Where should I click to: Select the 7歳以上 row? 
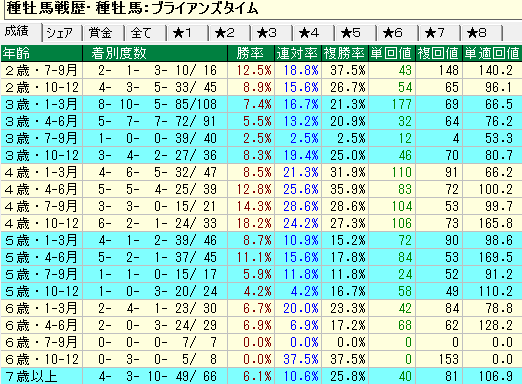(261, 376)
